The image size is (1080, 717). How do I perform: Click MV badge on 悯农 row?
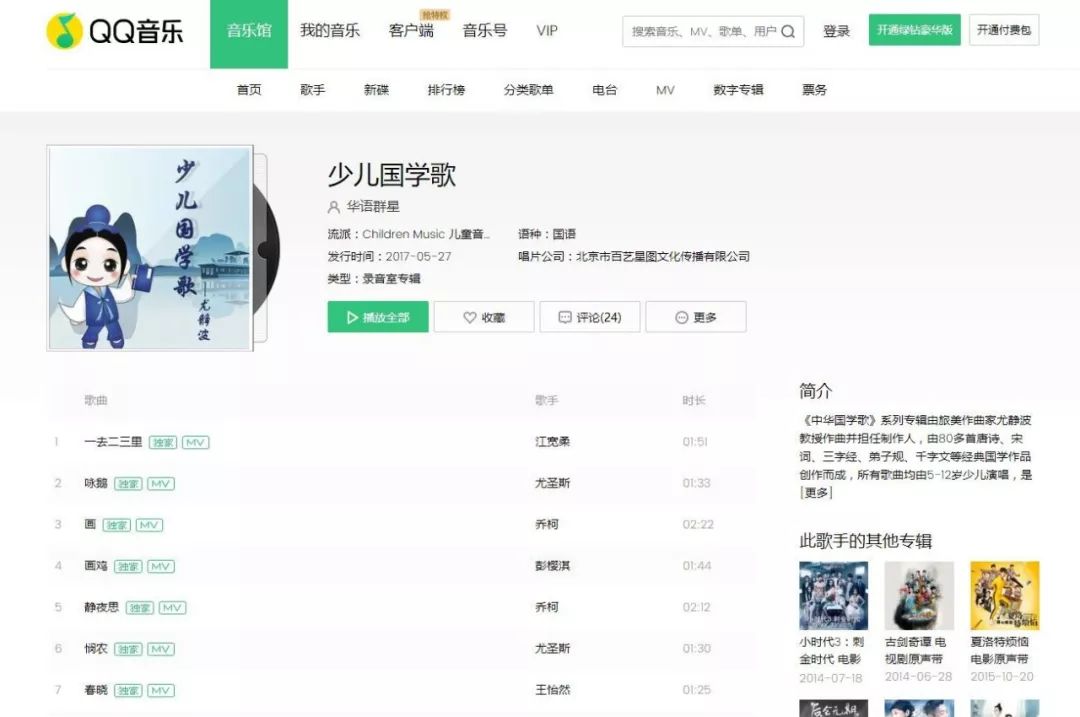160,649
